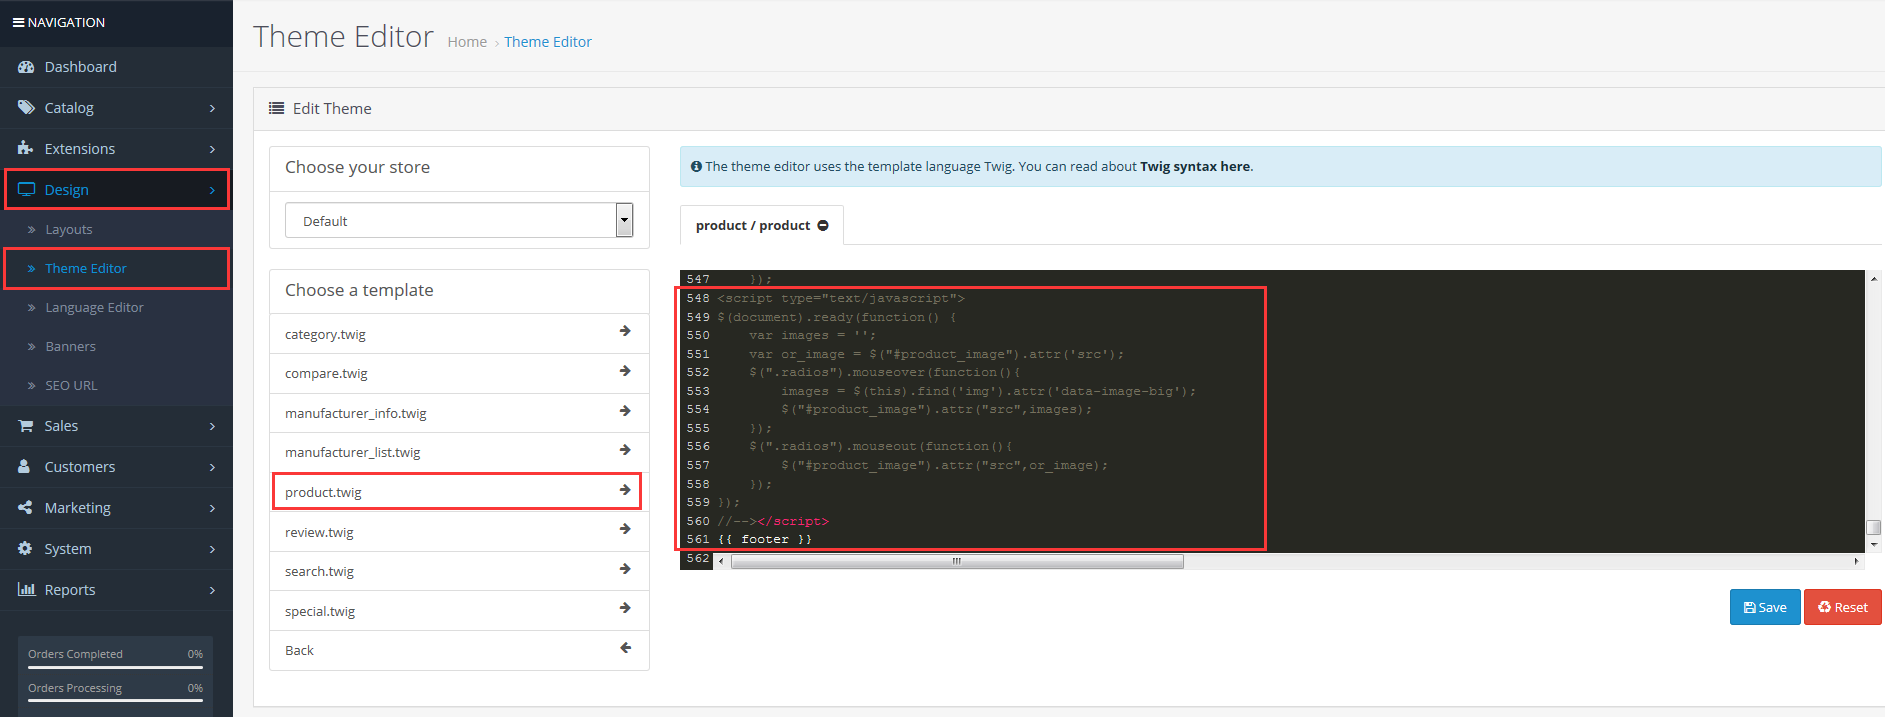Expand the System menu chevron
The height and width of the screenshot is (717, 1885).
[x=212, y=549]
